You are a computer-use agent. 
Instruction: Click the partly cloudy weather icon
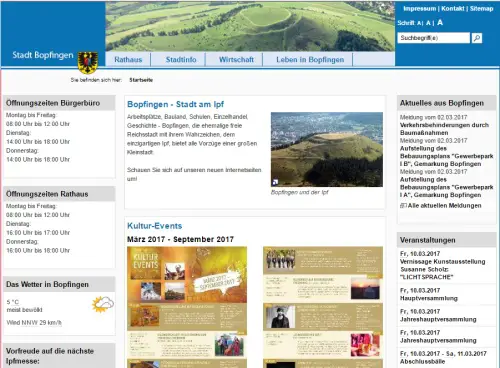tap(103, 304)
